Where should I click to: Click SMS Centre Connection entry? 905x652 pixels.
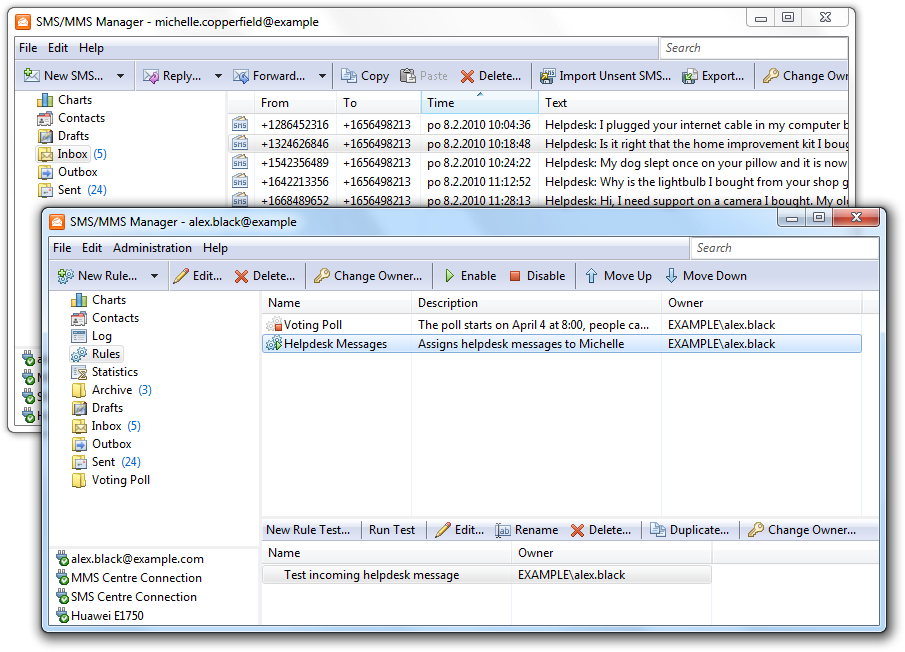[126, 597]
